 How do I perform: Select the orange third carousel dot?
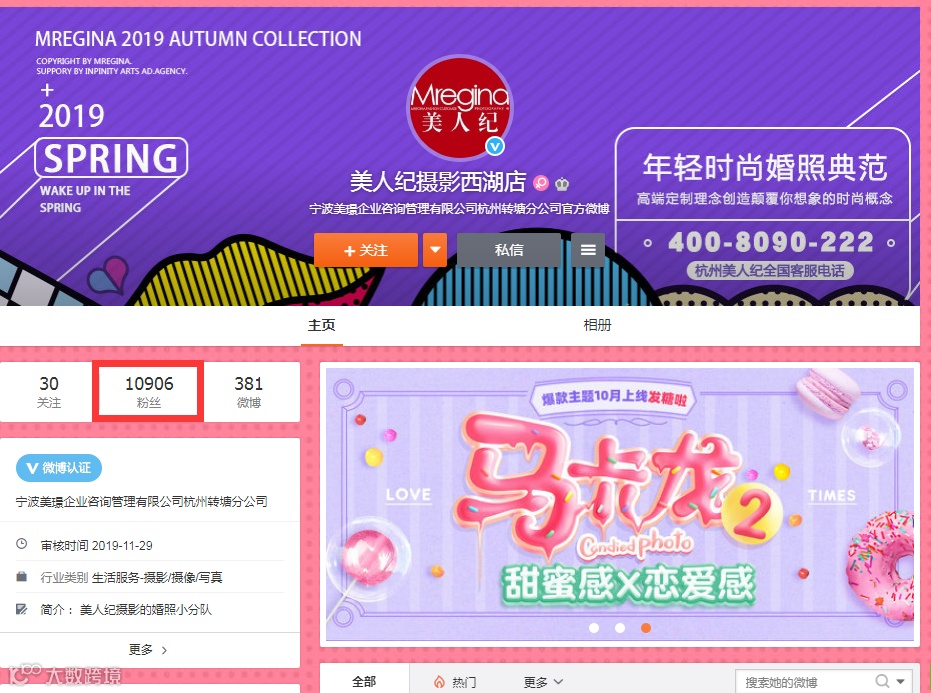point(646,628)
